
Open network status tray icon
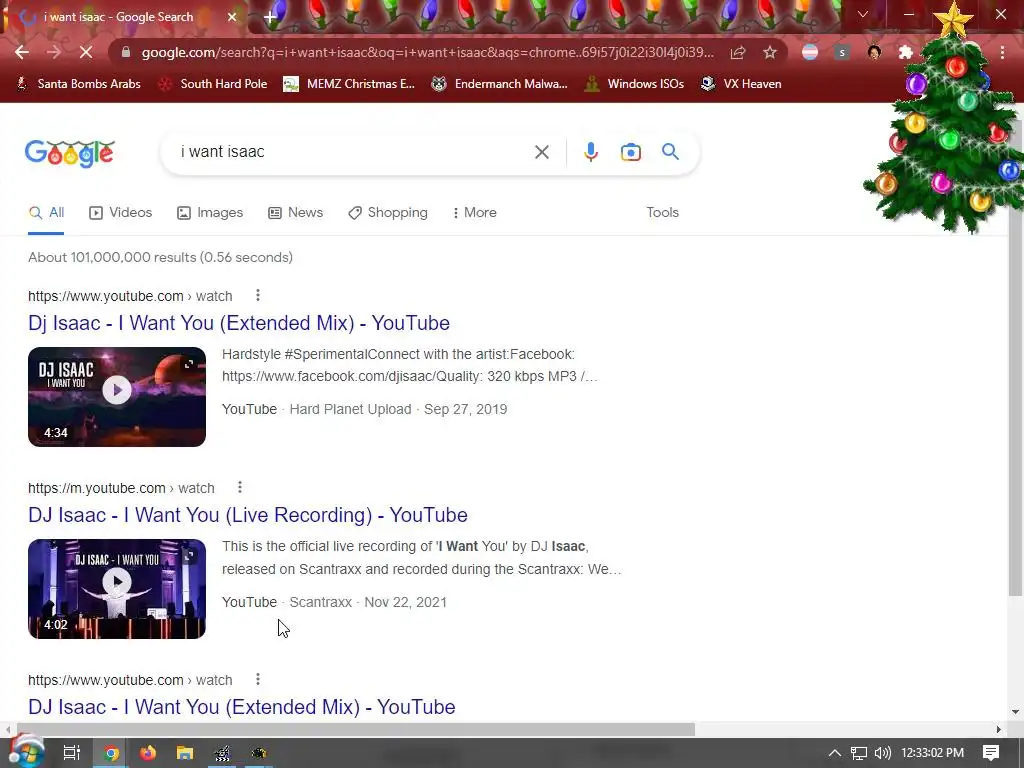[x=859, y=753]
